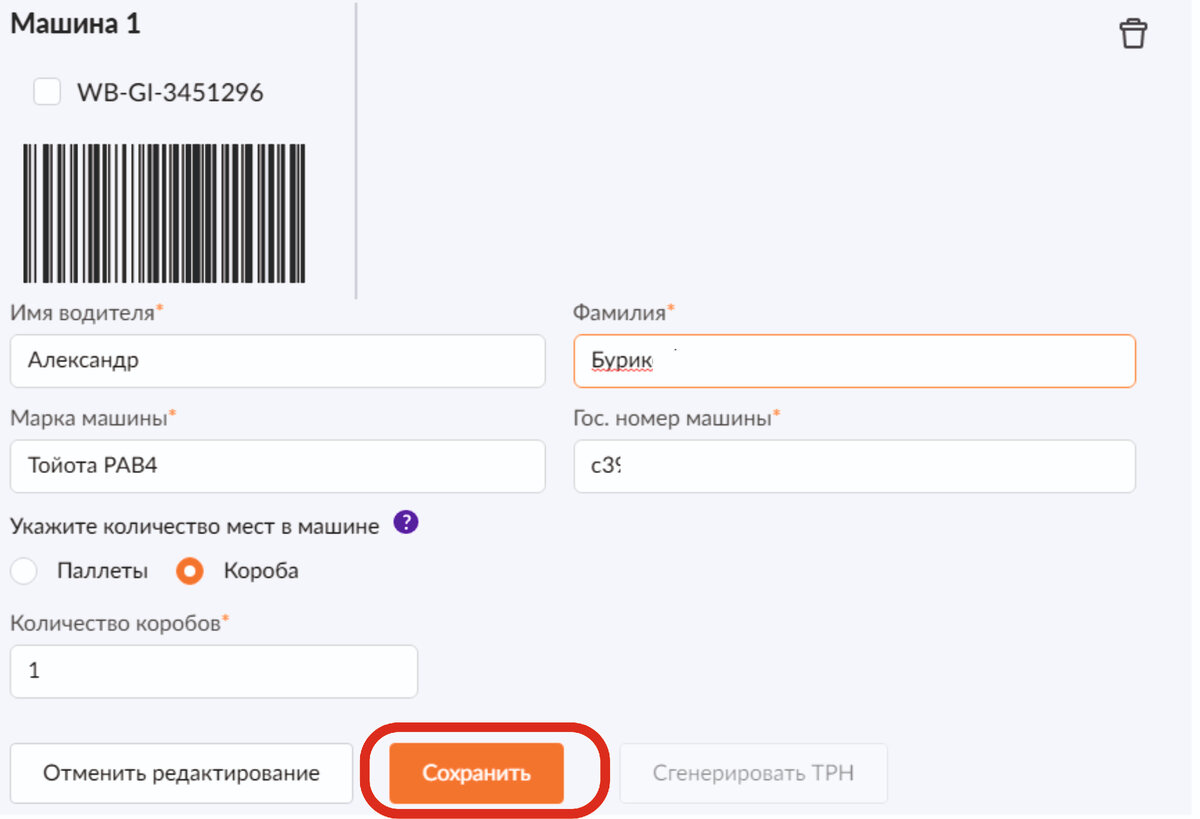Edit the Марка машины field with Тойота РАВ4
The height and width of the screenshot is (819, 1200).
tap(277, 466)
